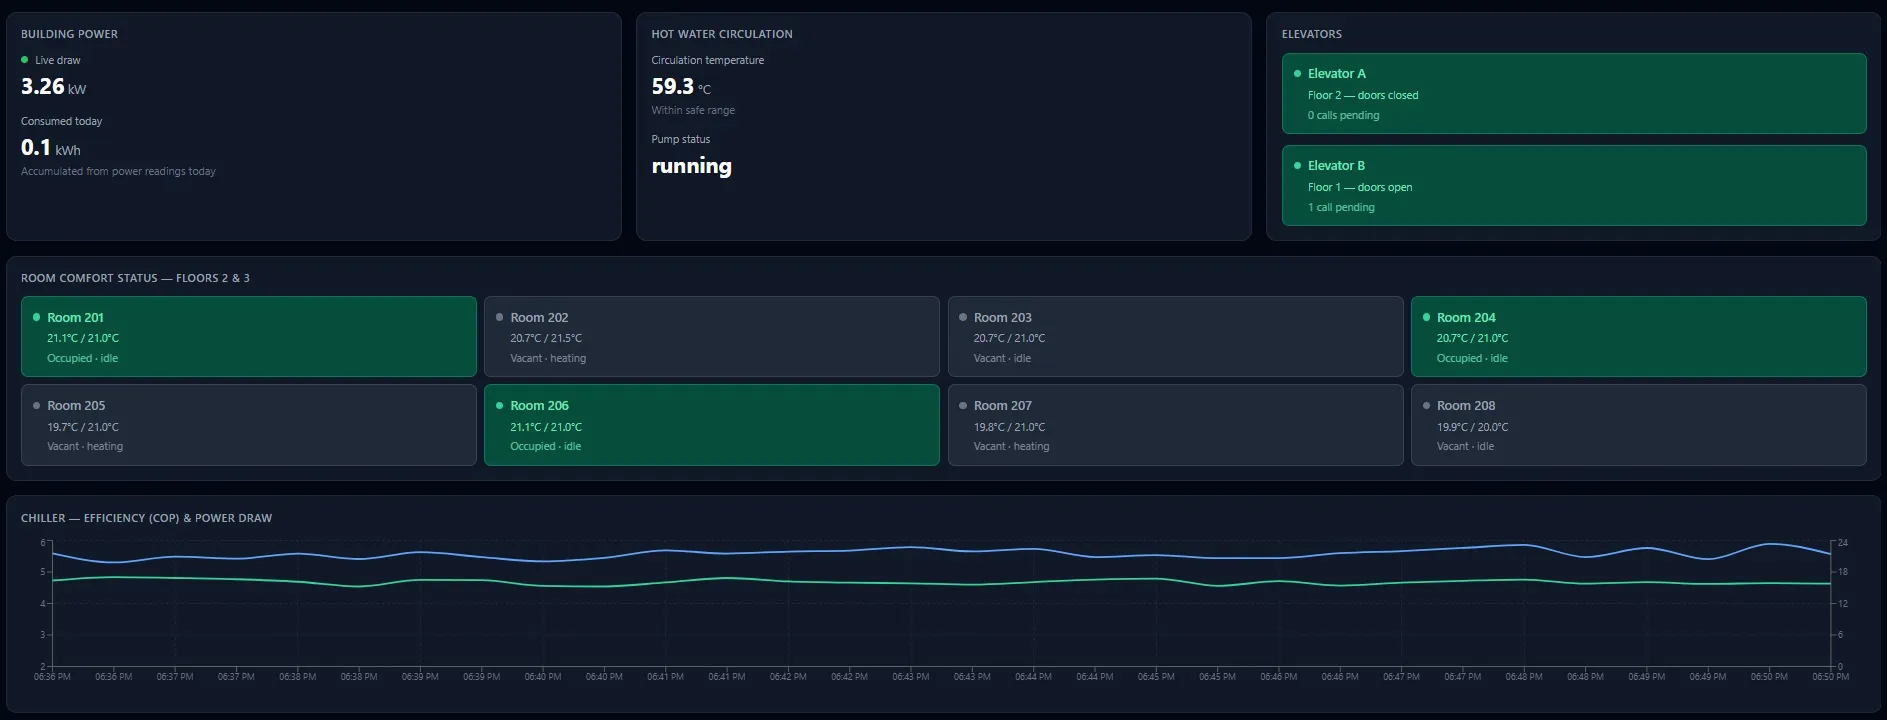Click 'Room Comfort Status — Floors 2 & 3' heading

tap(135, 278)
